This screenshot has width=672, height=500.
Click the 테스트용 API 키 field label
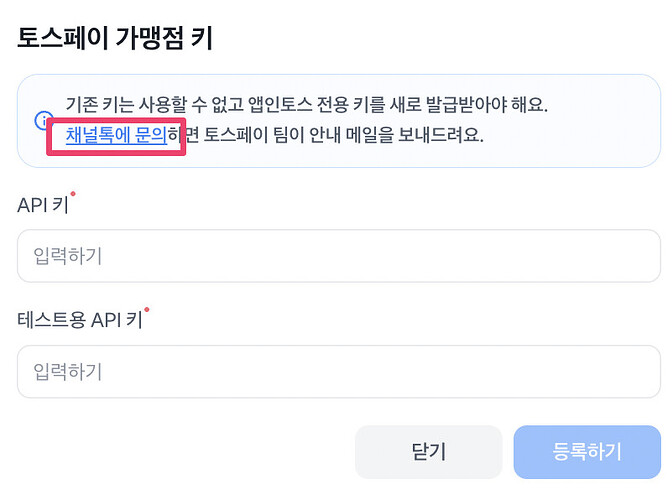point(79,321)
